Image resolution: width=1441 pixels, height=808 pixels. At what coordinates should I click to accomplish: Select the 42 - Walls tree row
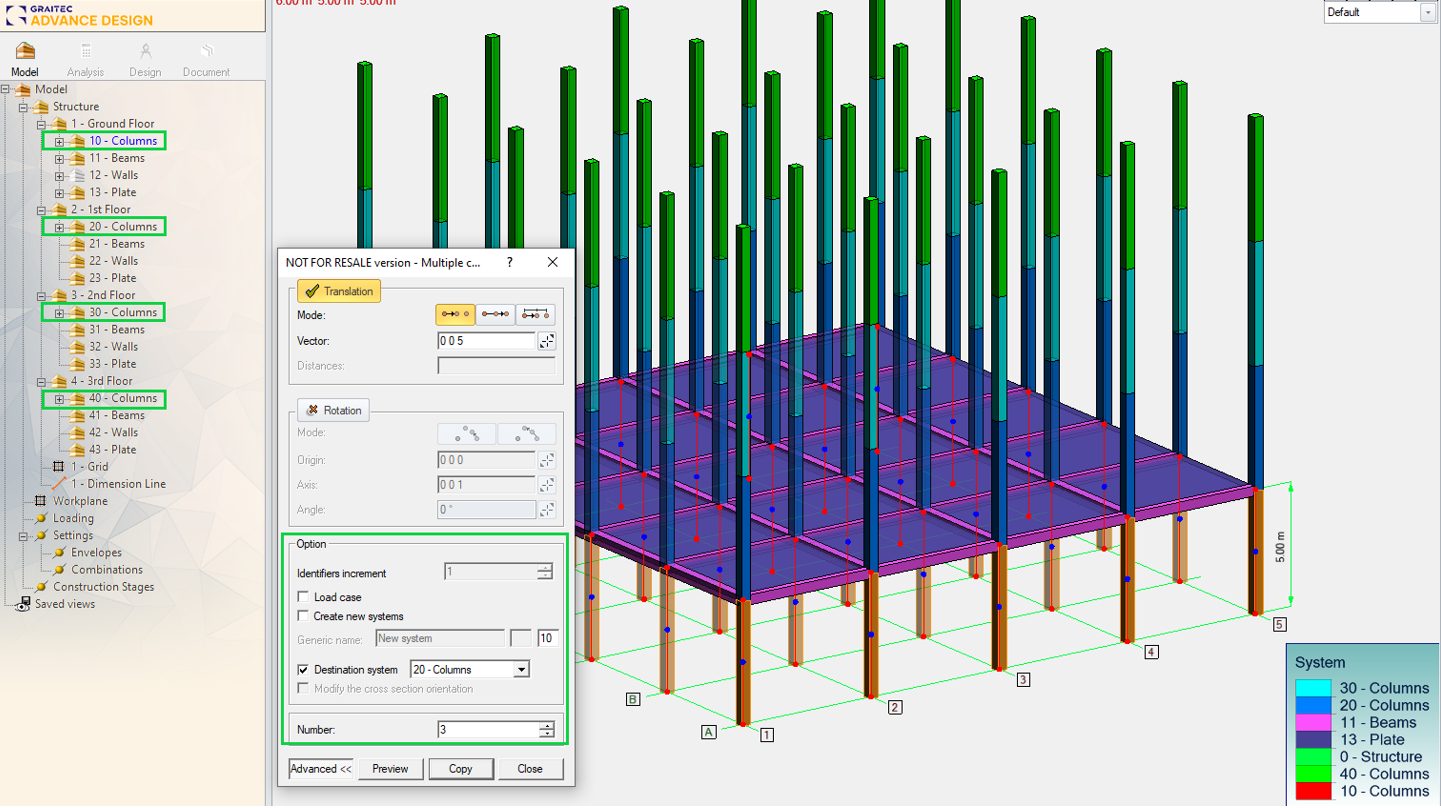(x=114, y=433)
